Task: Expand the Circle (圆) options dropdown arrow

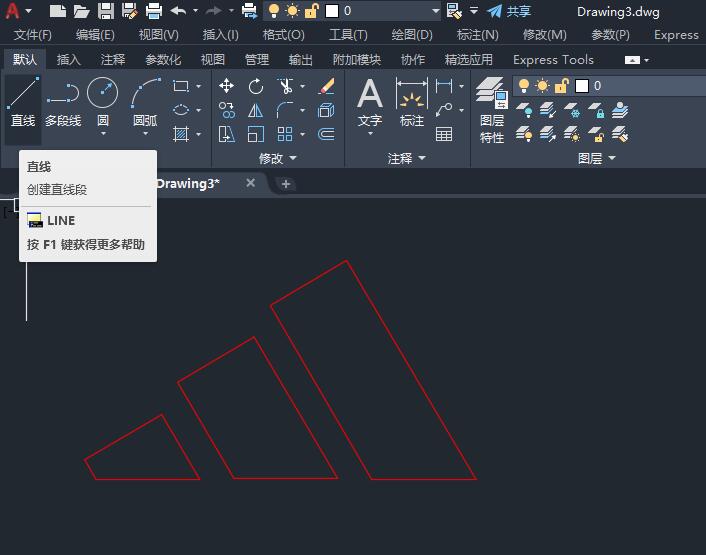Action: [103, 134]
